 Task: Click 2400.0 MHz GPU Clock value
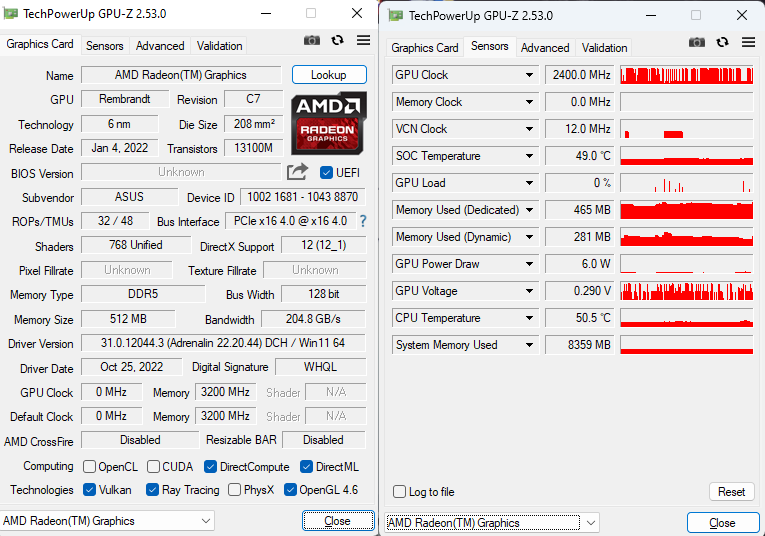pos(579,75)
